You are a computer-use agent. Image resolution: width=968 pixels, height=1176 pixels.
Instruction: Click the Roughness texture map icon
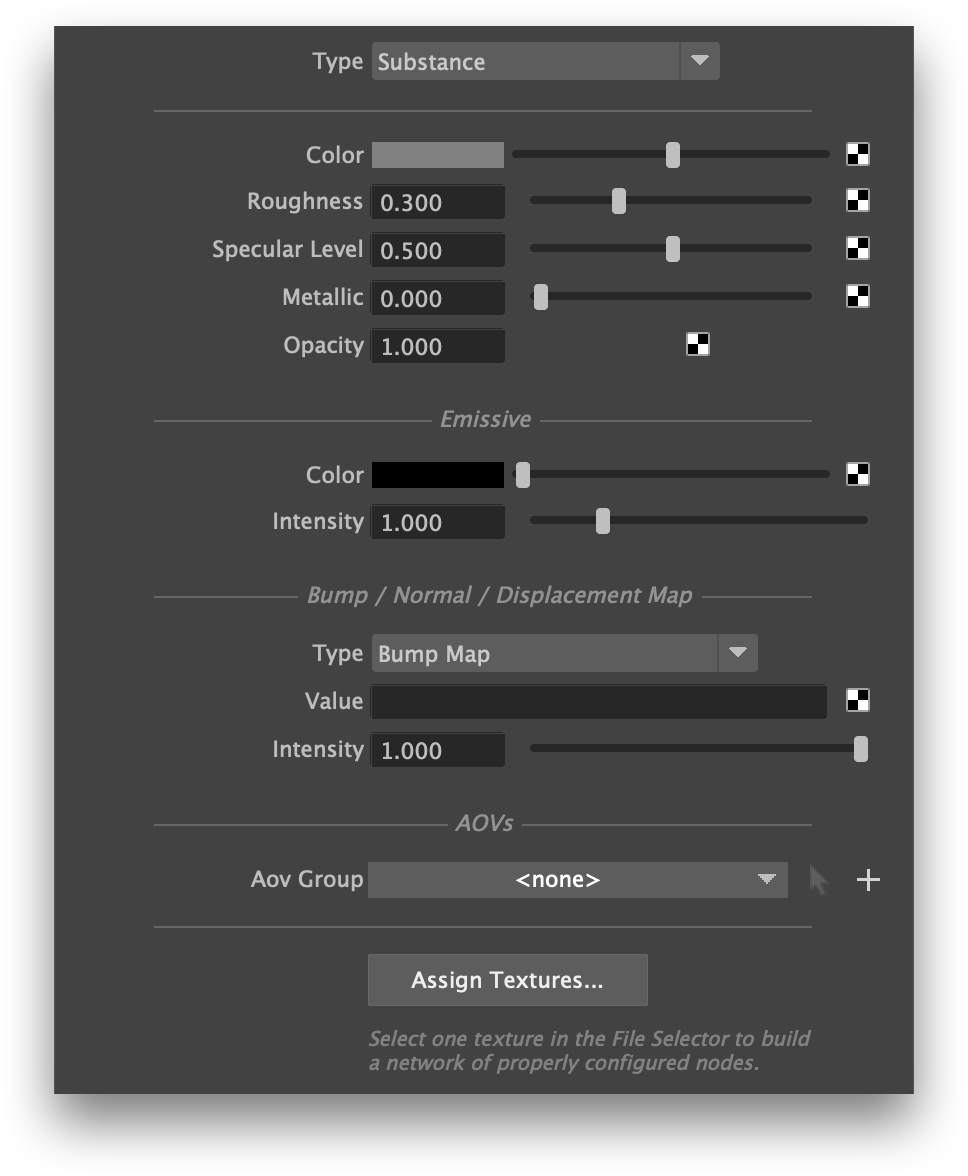click(858, 201)
